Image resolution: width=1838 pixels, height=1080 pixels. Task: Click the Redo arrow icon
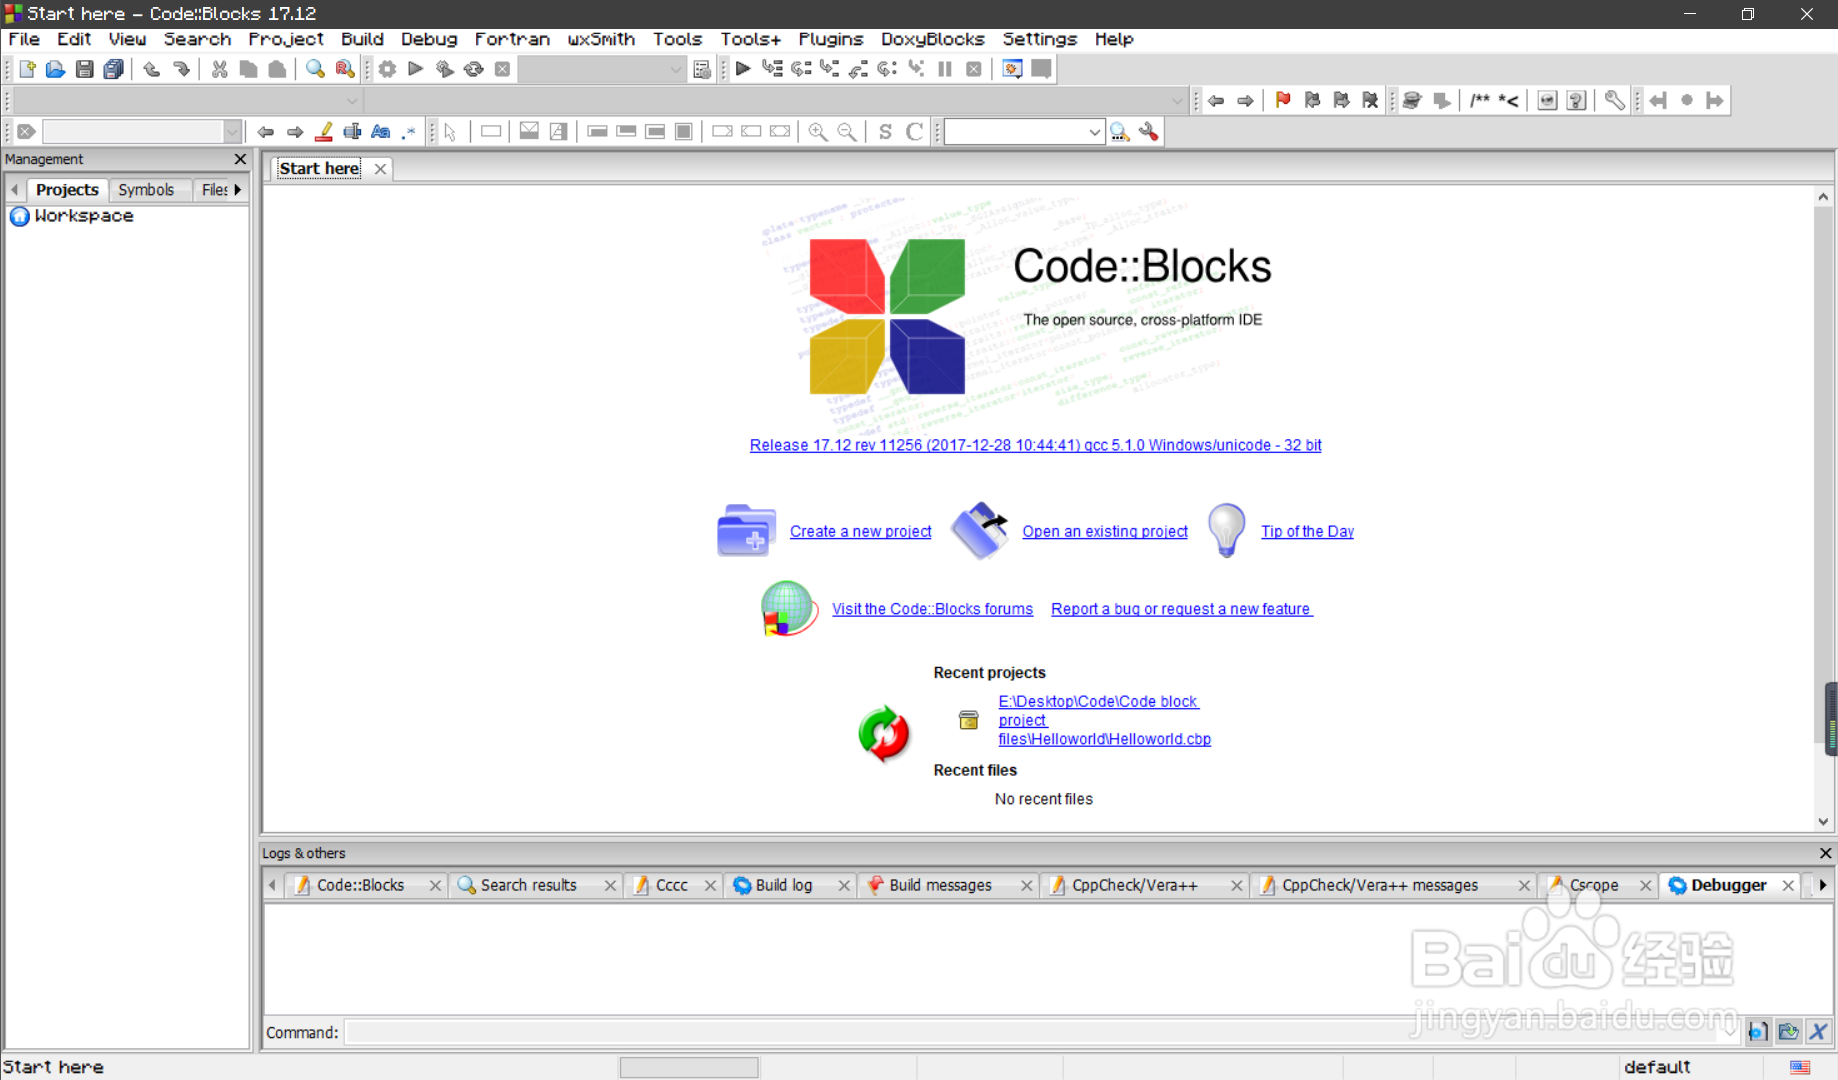coord(181,69)
